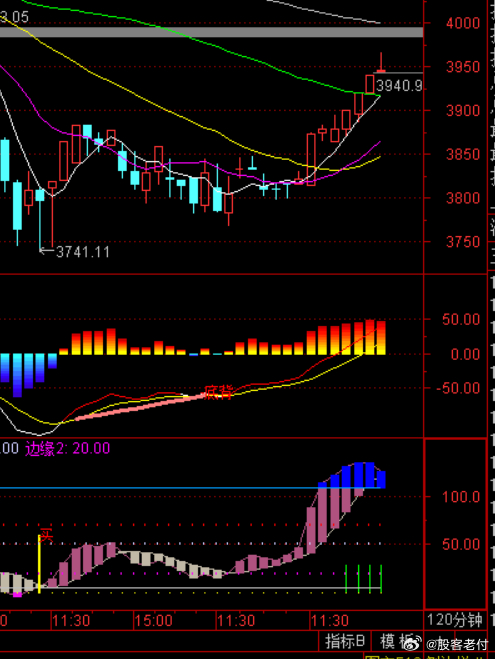Click the 3750 price axis label
This screenshot has height=659, width=495.
point(463,242)
